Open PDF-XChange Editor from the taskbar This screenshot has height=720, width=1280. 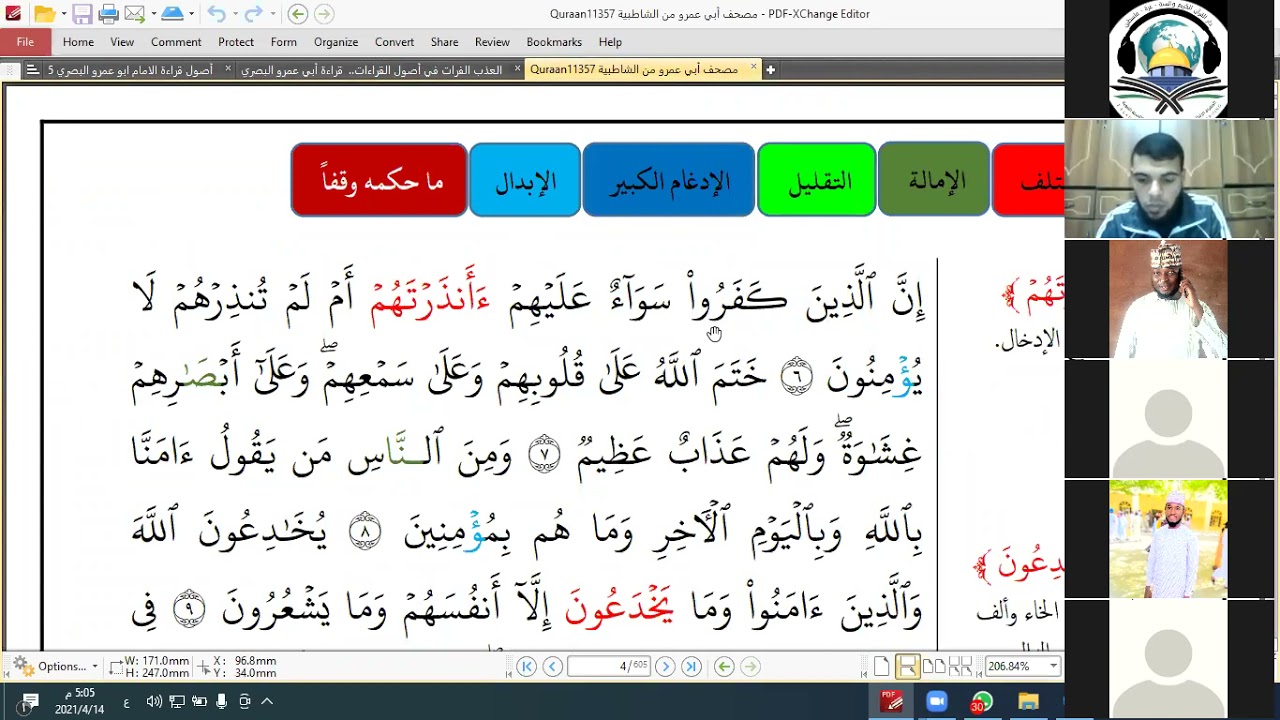tap(893, 702)
